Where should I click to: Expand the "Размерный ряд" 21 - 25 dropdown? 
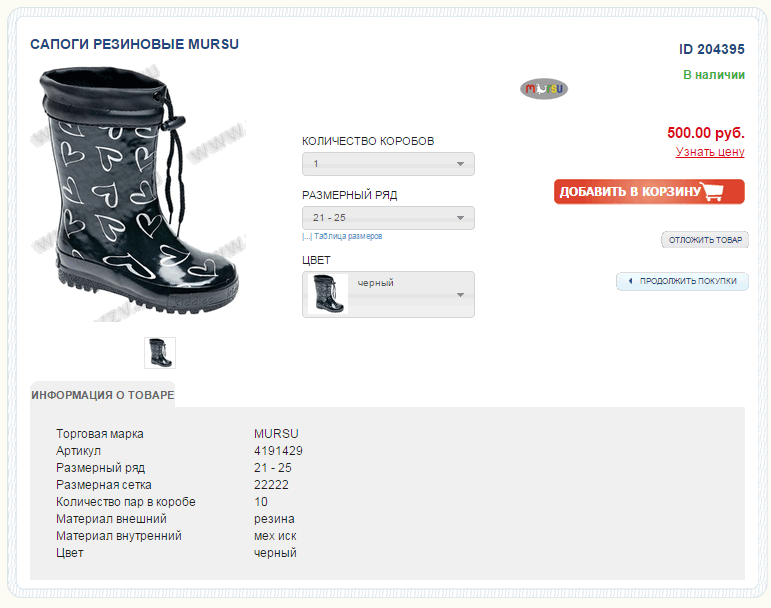coord(388,218)
